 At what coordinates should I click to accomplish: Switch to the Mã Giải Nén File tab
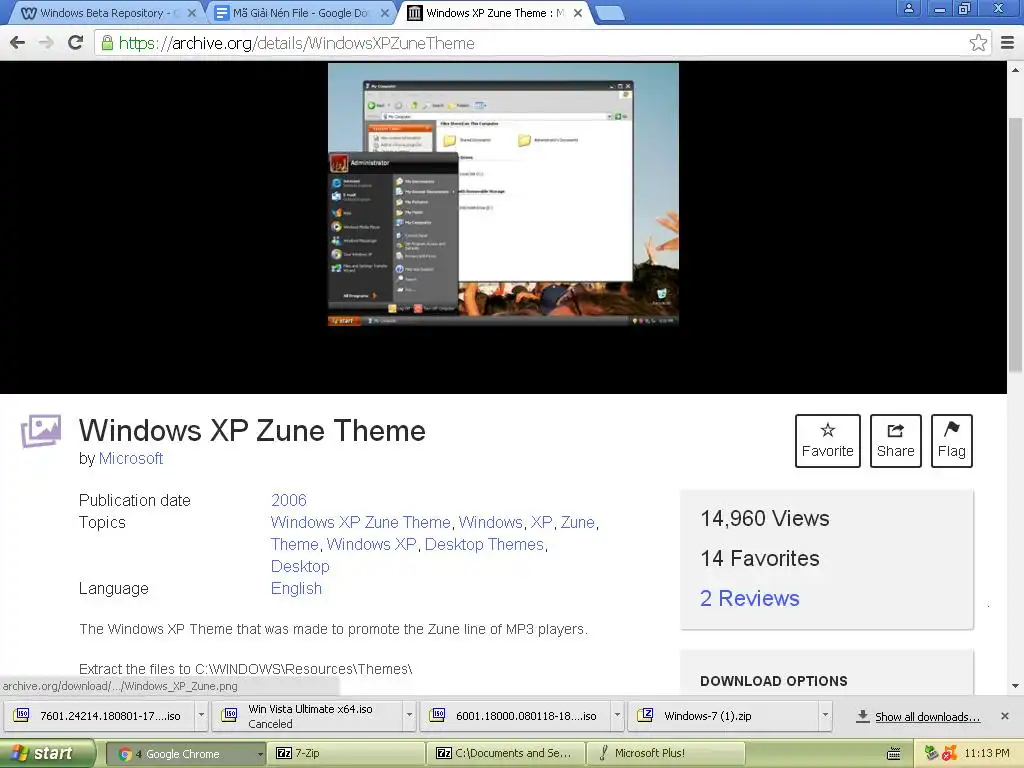pyautogui.click(x=302, y=13)
